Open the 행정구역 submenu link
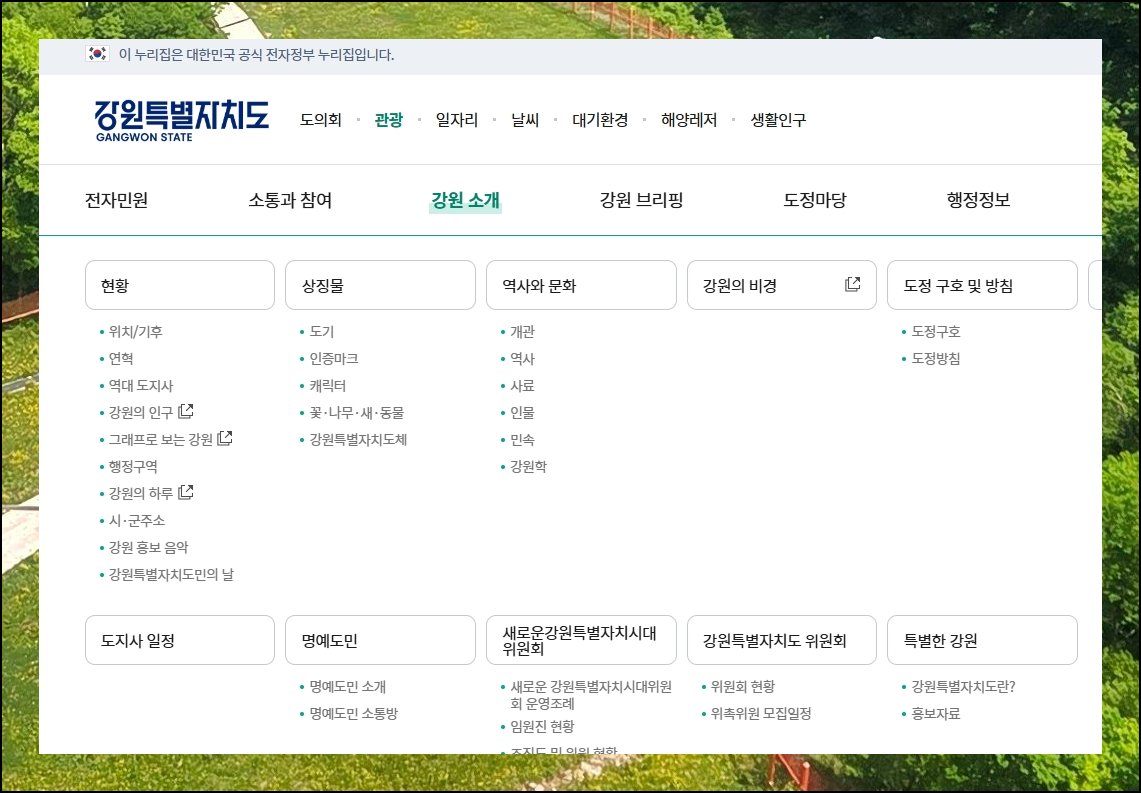The width and height of the screenshot is (1141, 793). click(x=133, y=466)
